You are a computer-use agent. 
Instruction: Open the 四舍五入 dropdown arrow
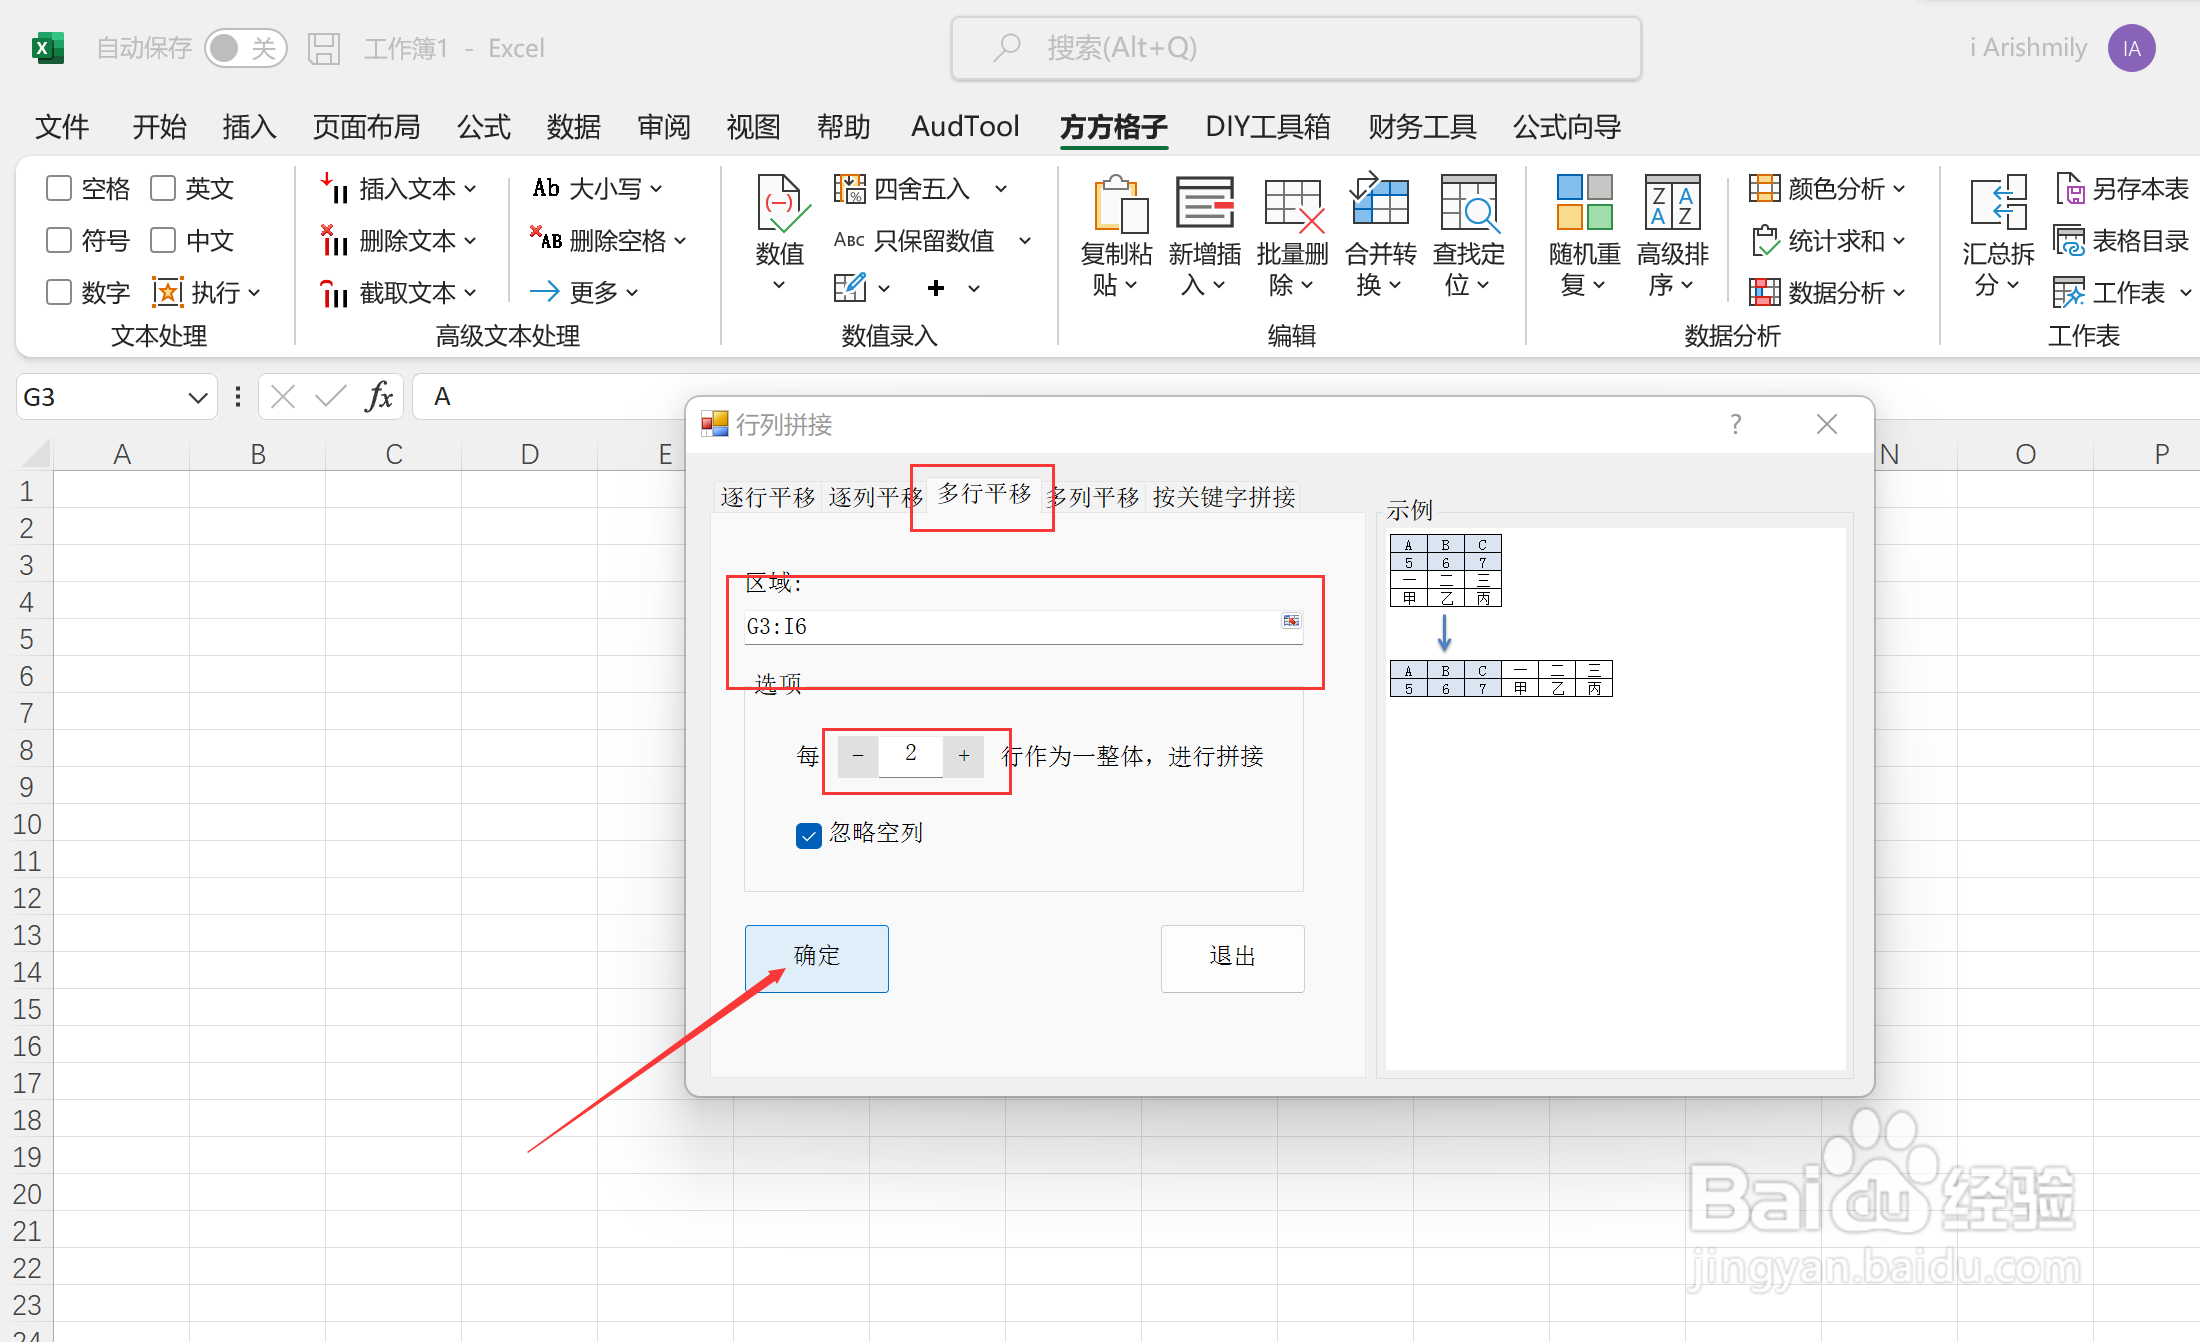(1003, 188)
